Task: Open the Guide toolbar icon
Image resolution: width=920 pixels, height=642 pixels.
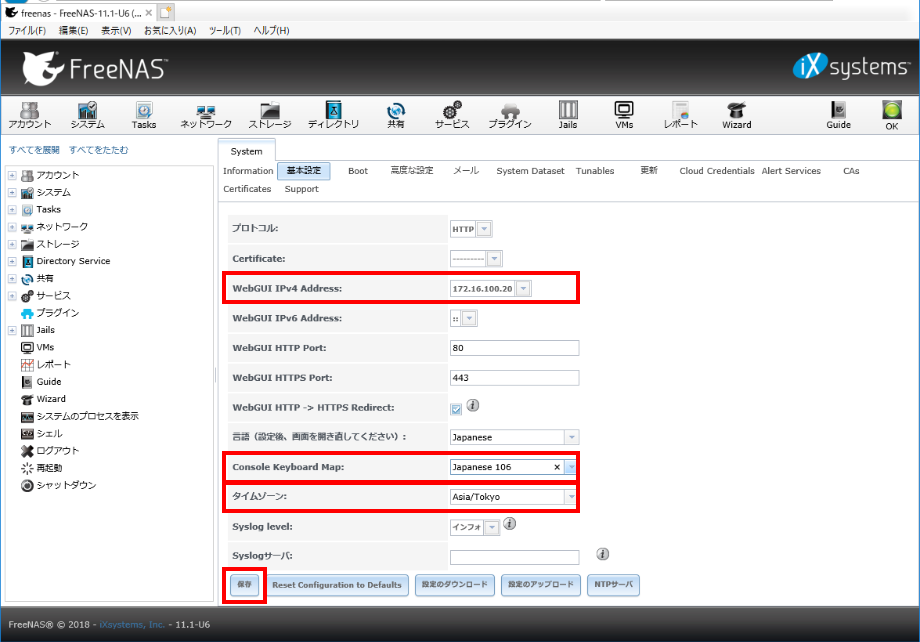Action: [838, 115]
